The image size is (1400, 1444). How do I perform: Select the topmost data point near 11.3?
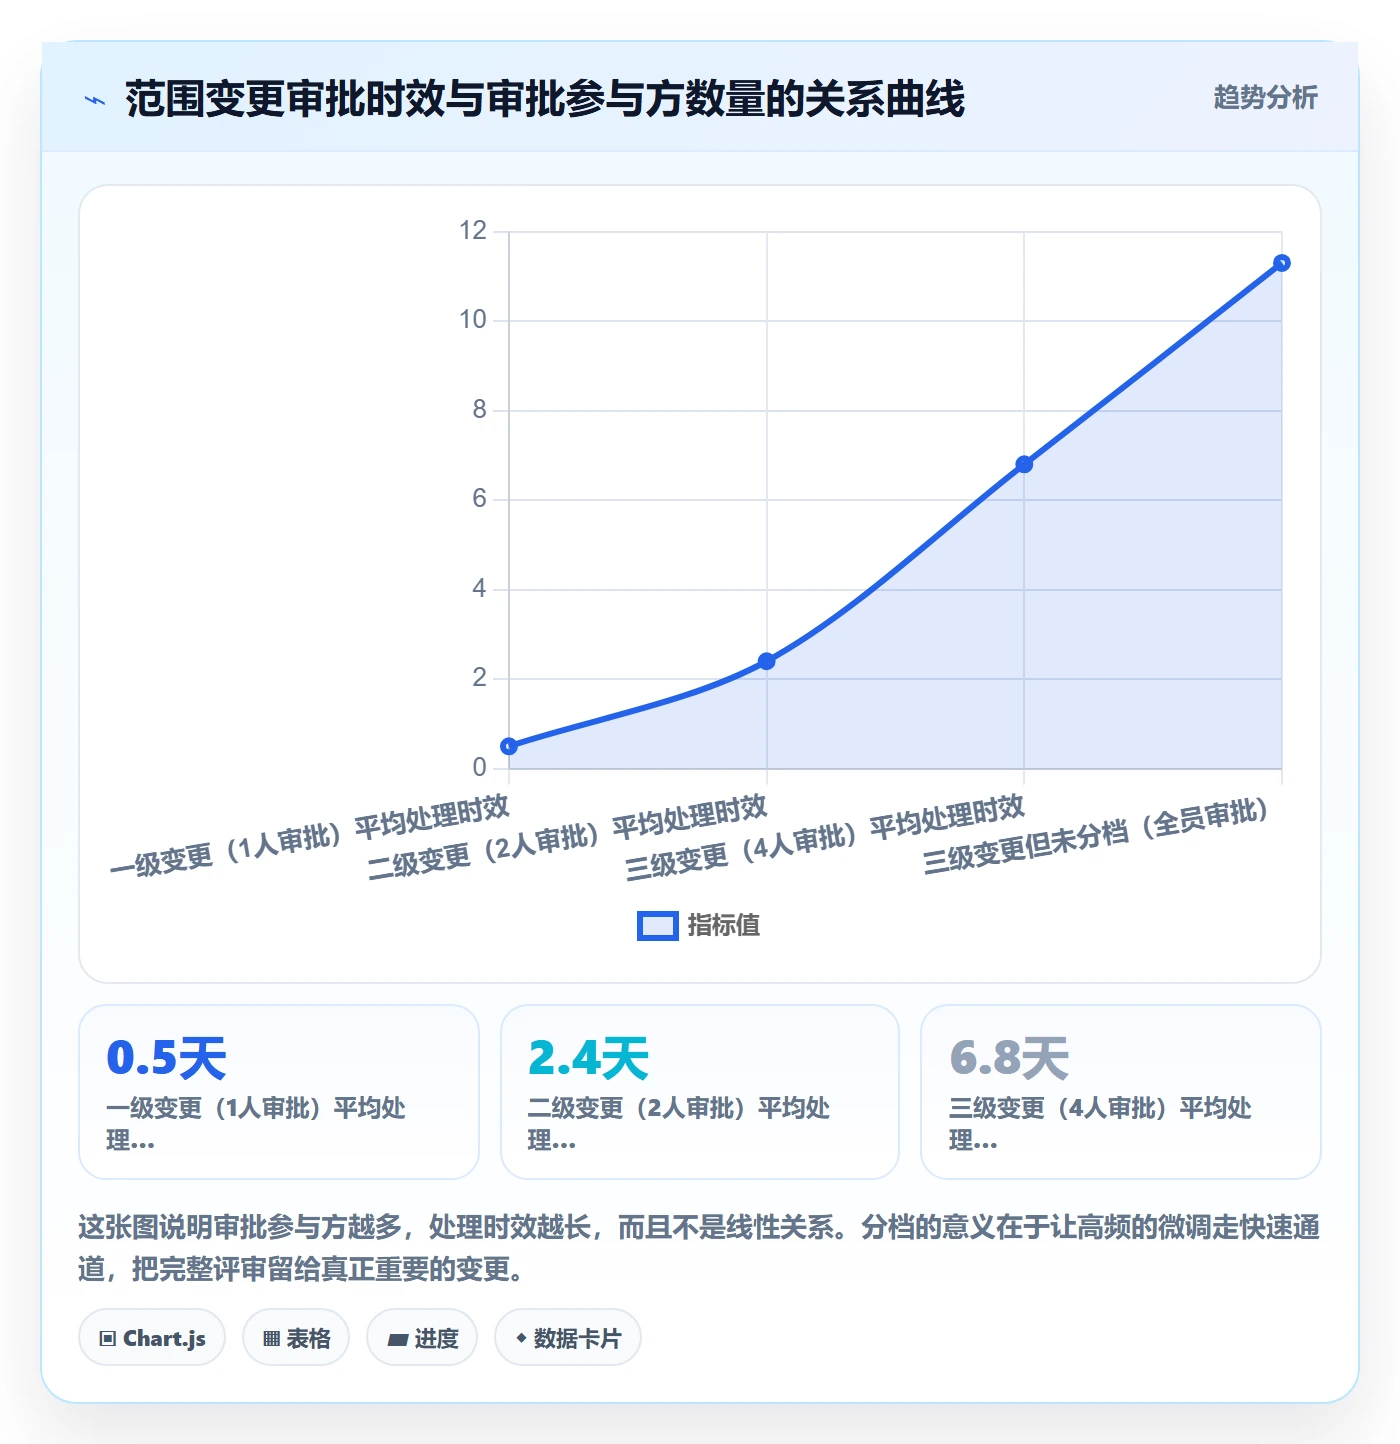[1282, 263]
